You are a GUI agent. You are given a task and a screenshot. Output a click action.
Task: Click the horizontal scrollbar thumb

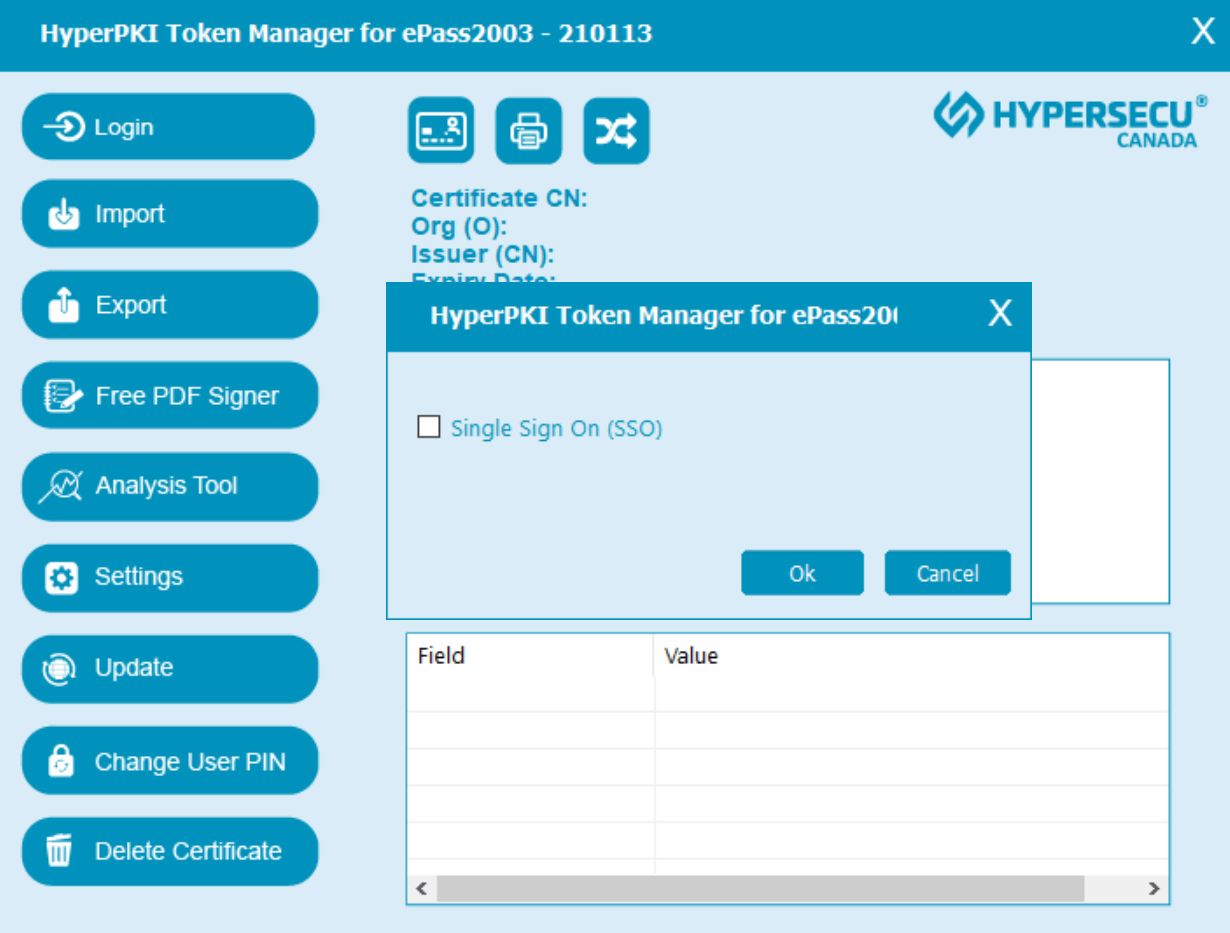pos(760,888)
